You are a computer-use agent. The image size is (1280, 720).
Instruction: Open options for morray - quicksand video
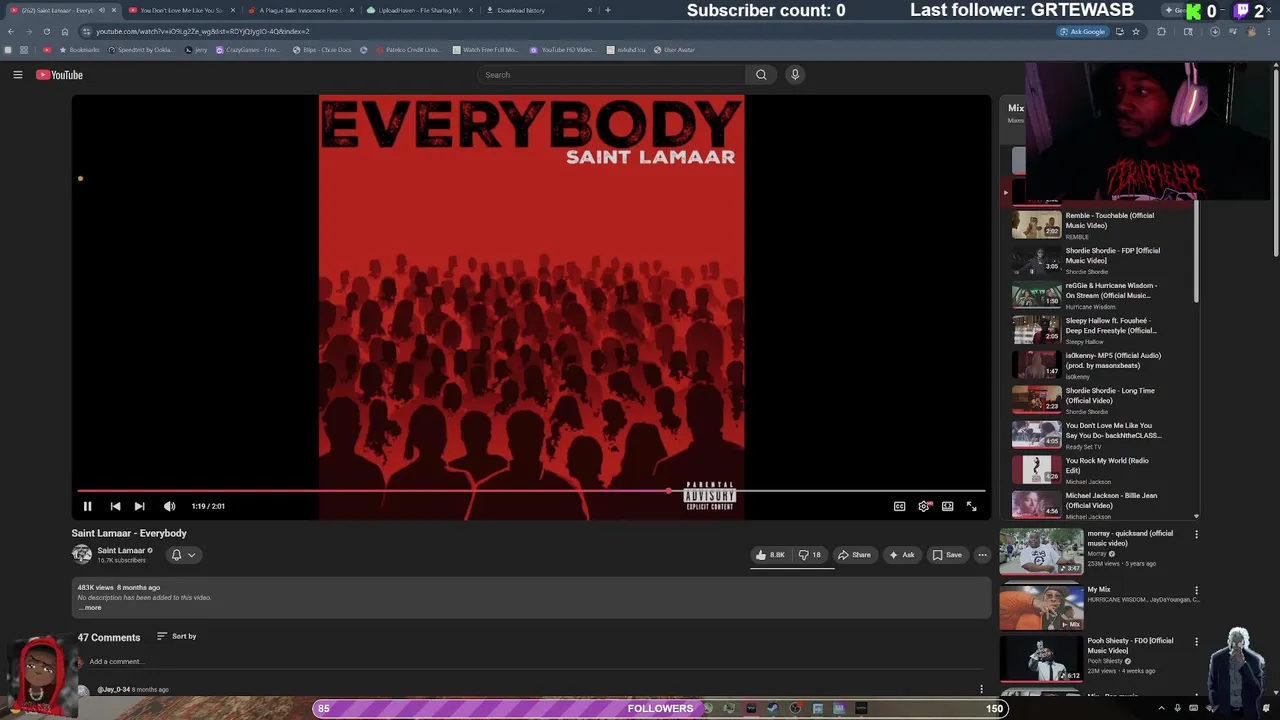[x=1196, y=535]
